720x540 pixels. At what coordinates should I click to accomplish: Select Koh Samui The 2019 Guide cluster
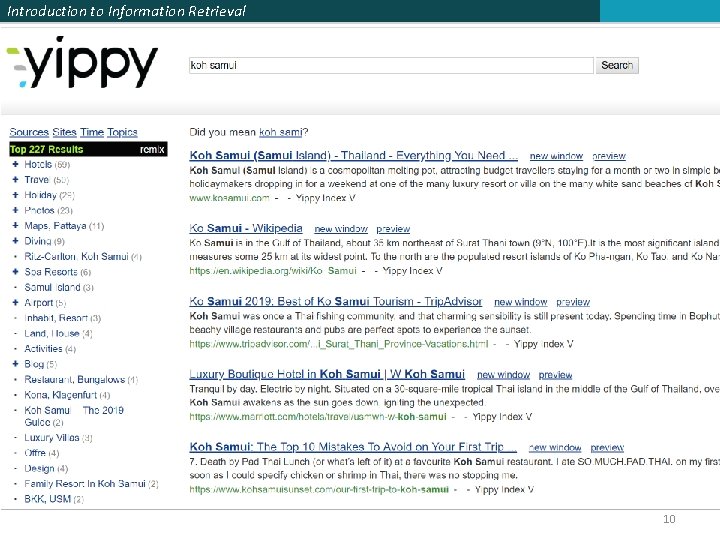click(x=74, y=416)
